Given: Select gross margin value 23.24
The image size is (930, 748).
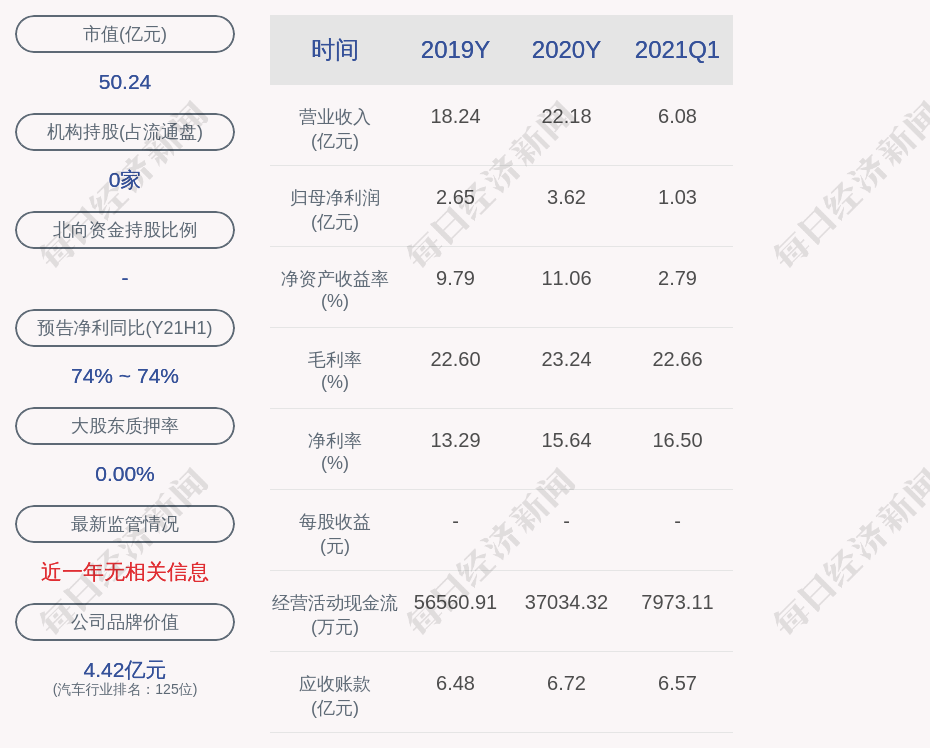Looking at the screenshot, I should pos(566,359).
